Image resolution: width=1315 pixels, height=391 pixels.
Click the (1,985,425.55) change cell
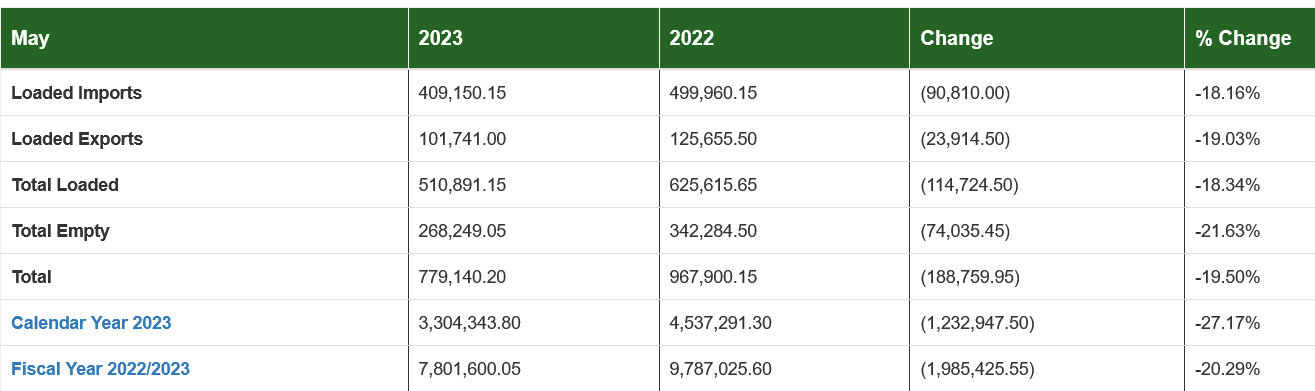1047,369
